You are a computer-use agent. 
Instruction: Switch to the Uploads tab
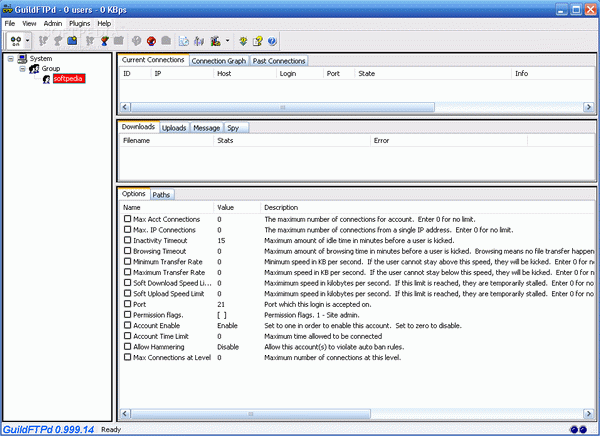[x=174, y=128]
